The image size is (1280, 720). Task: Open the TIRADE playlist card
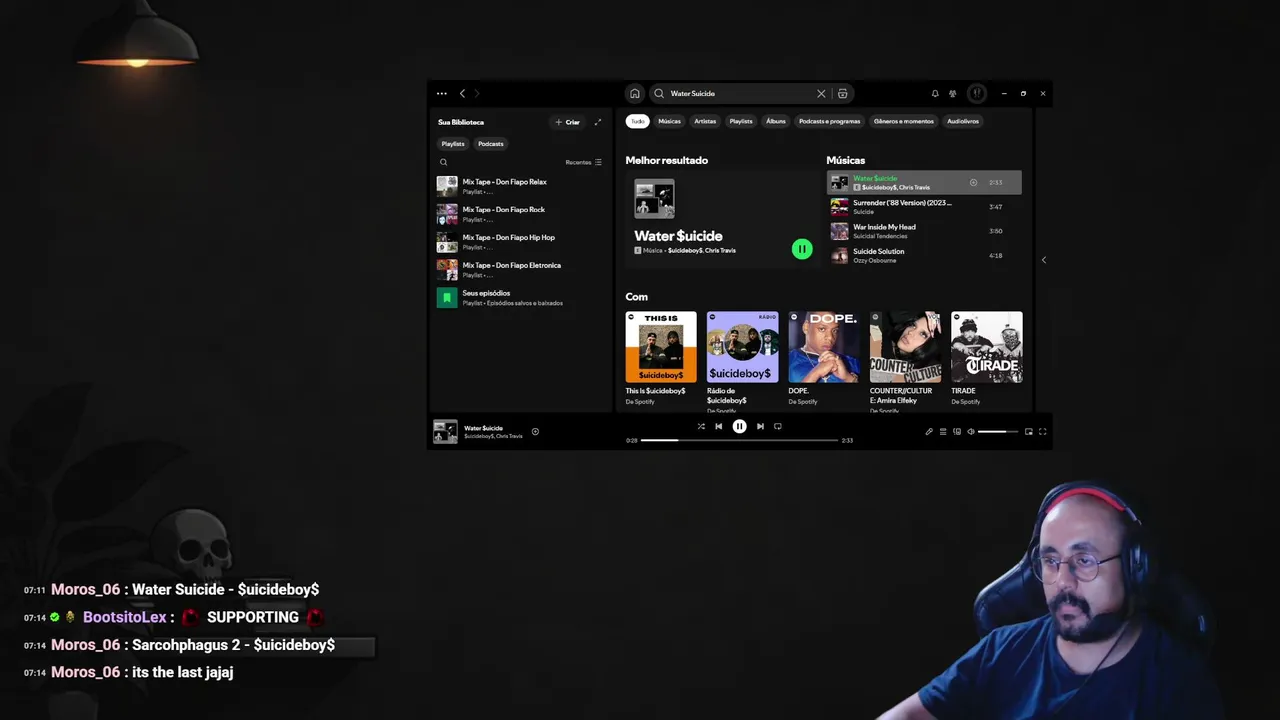pos(986,358)
